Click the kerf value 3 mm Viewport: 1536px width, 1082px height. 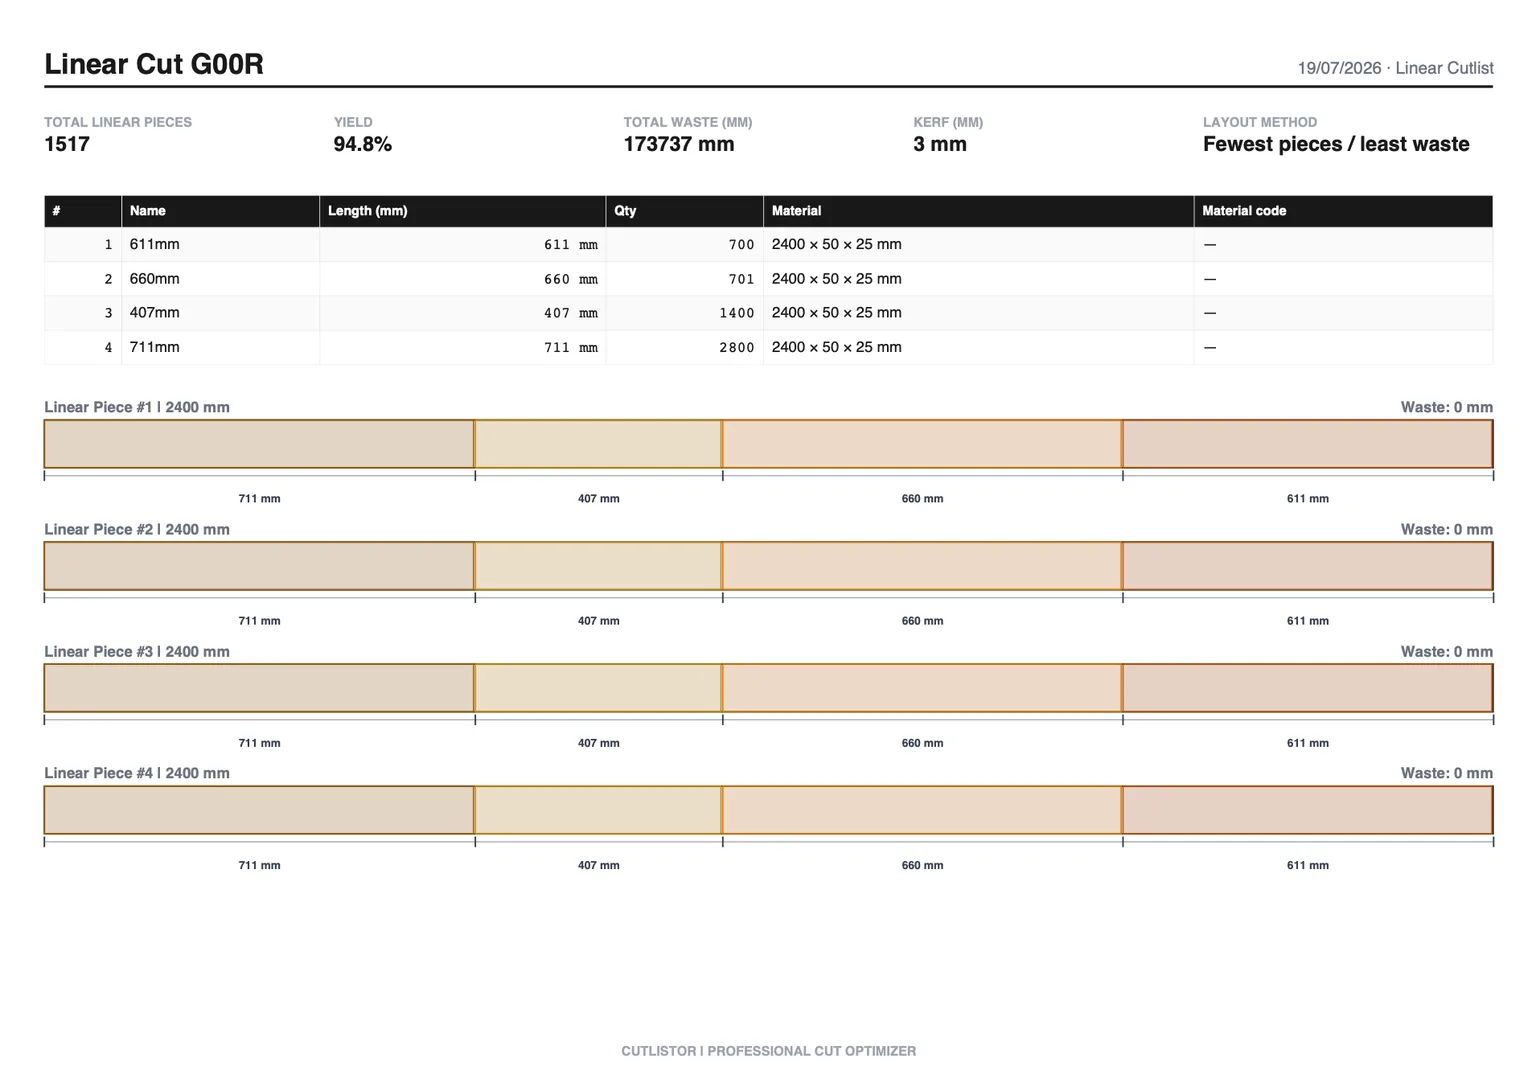[x=940, y=144]
